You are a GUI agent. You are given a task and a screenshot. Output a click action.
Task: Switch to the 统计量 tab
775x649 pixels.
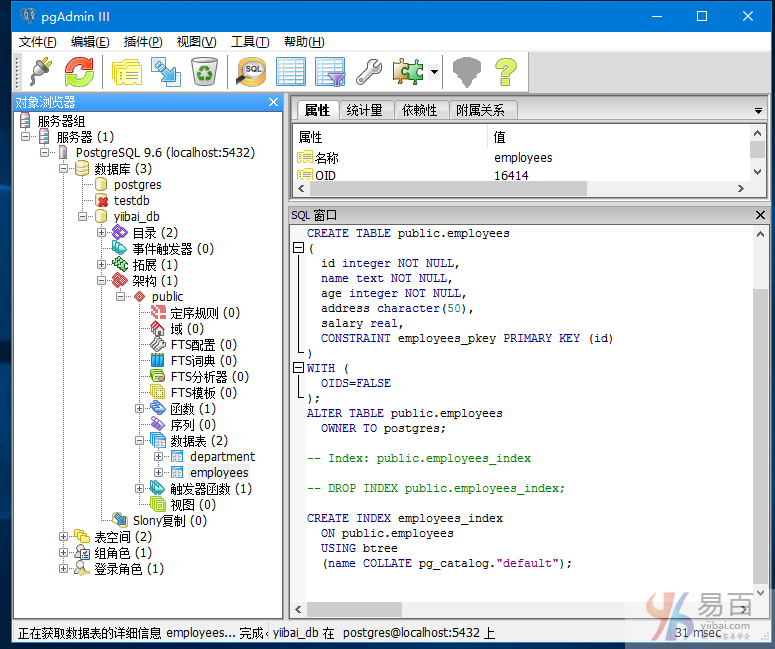pos(364,110)
